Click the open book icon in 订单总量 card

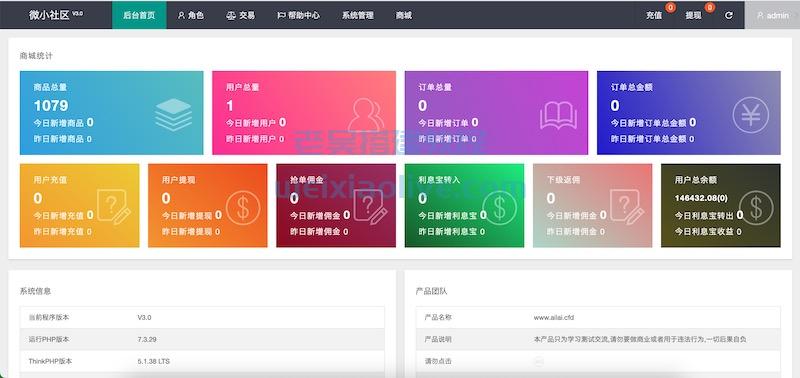click(558, 115)
